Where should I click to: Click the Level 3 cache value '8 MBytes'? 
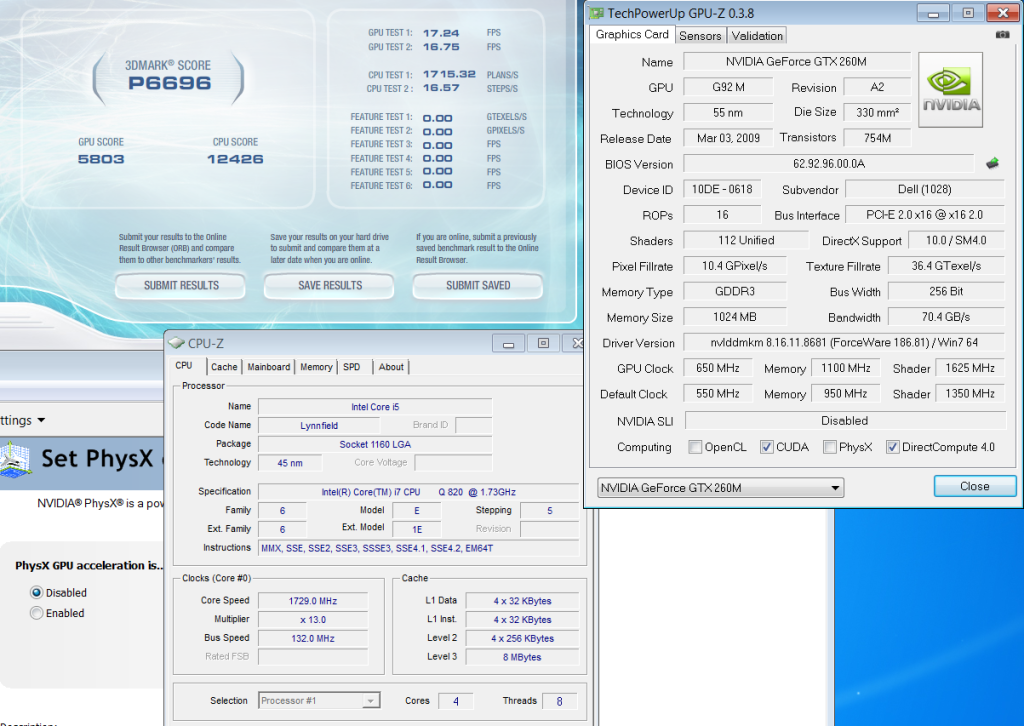click(522, 657)
